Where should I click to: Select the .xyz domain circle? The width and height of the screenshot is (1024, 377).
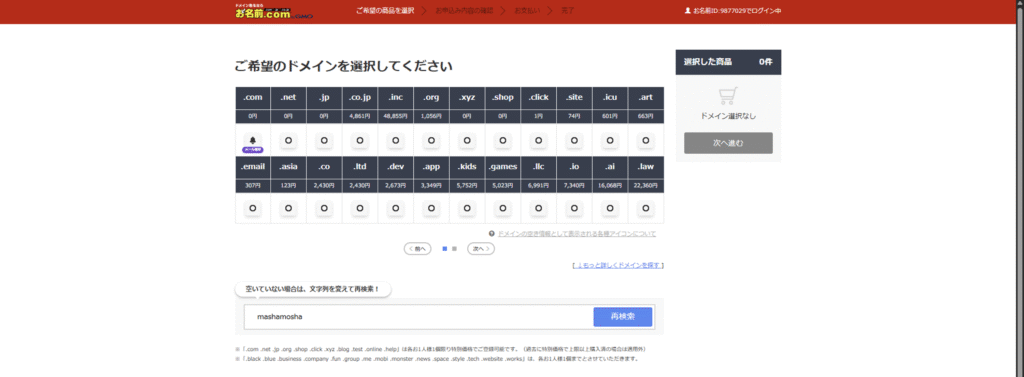[467, 140]
